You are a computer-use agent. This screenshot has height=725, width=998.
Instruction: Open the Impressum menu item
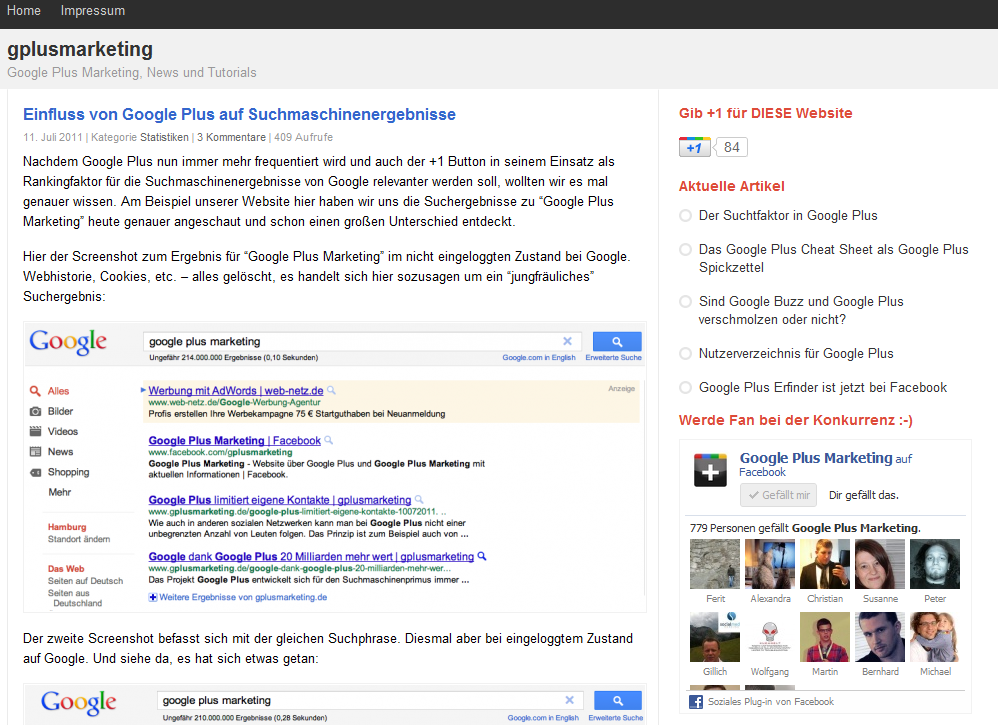coord(93,11)
